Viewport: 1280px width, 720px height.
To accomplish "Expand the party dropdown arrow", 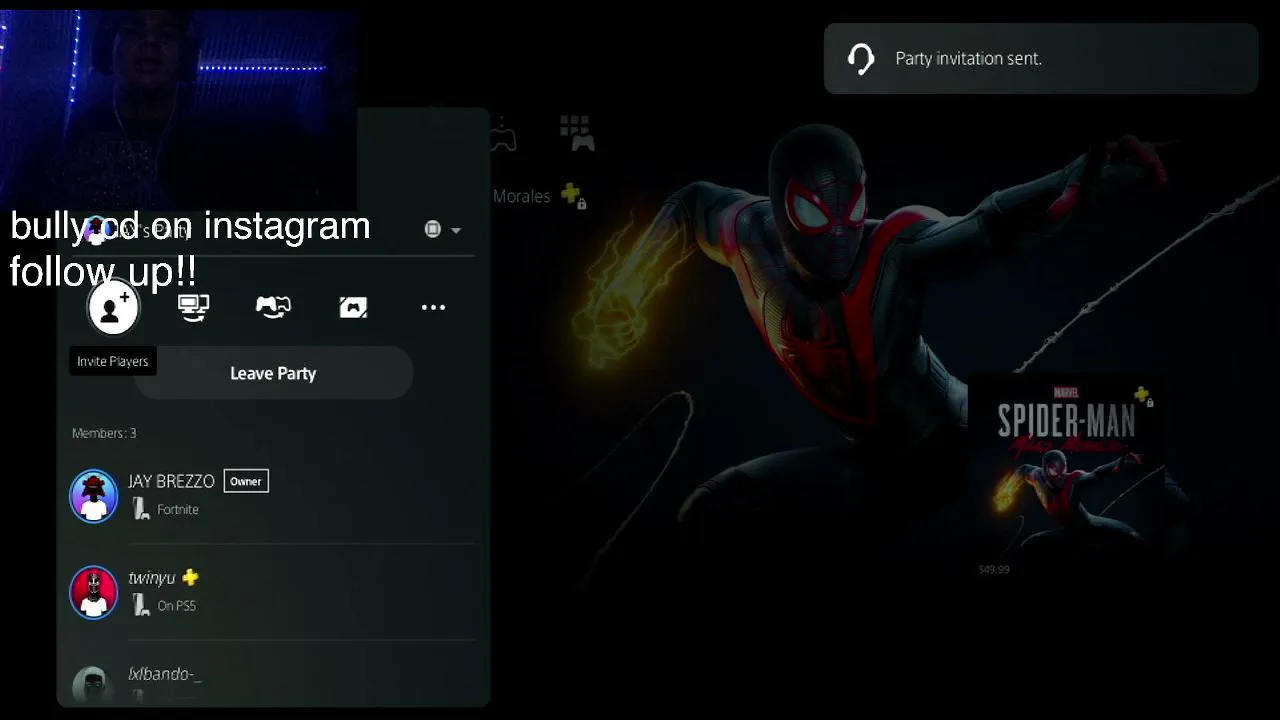I will point(456,230).
